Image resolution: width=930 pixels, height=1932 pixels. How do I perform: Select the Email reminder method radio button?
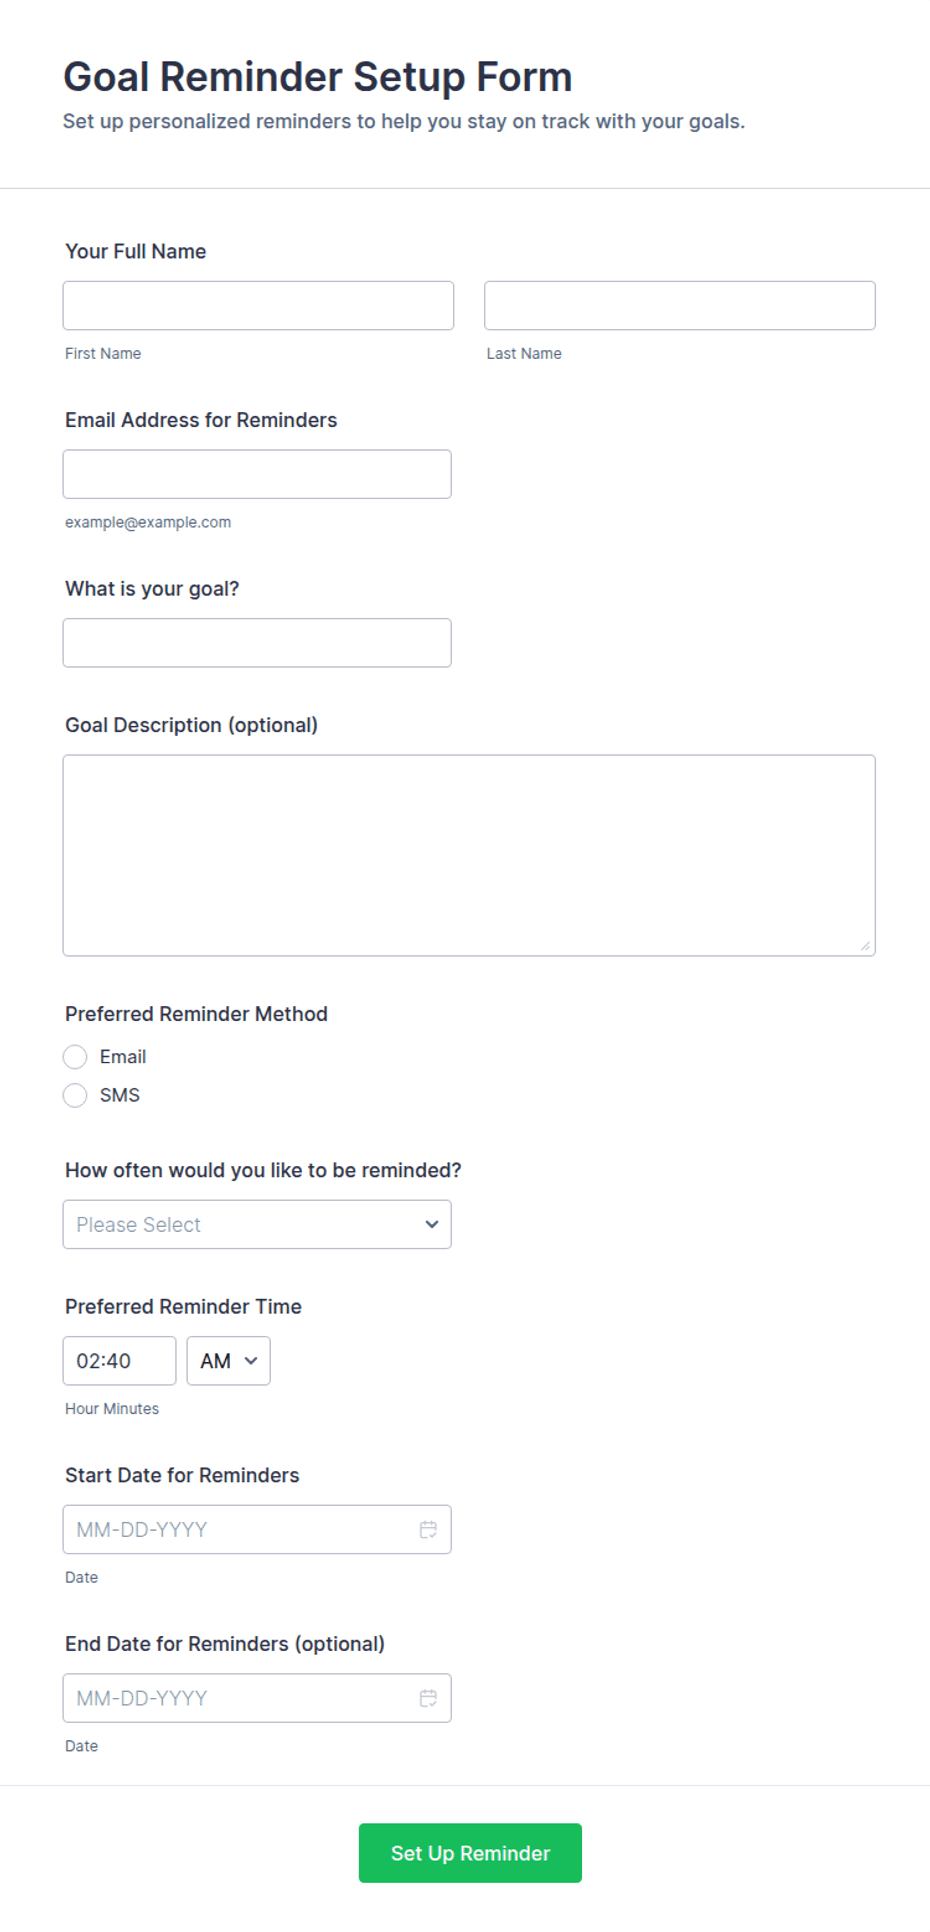click(75, 1057)
